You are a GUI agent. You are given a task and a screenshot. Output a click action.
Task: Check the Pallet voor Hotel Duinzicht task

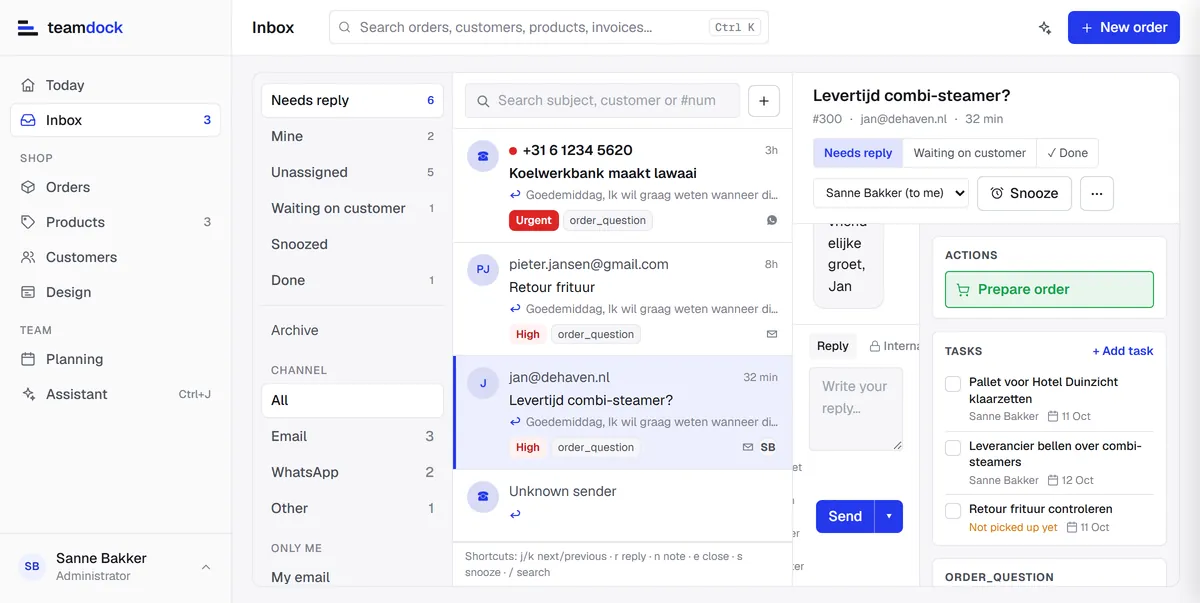(953, 384)
